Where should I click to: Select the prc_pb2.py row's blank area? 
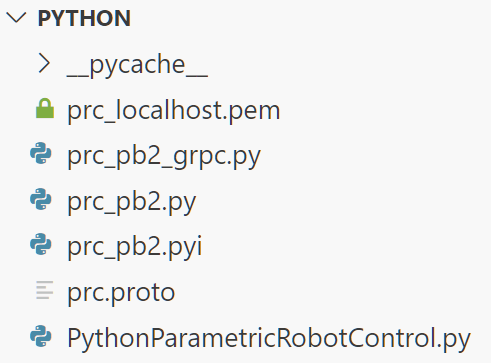coord(343,199)
